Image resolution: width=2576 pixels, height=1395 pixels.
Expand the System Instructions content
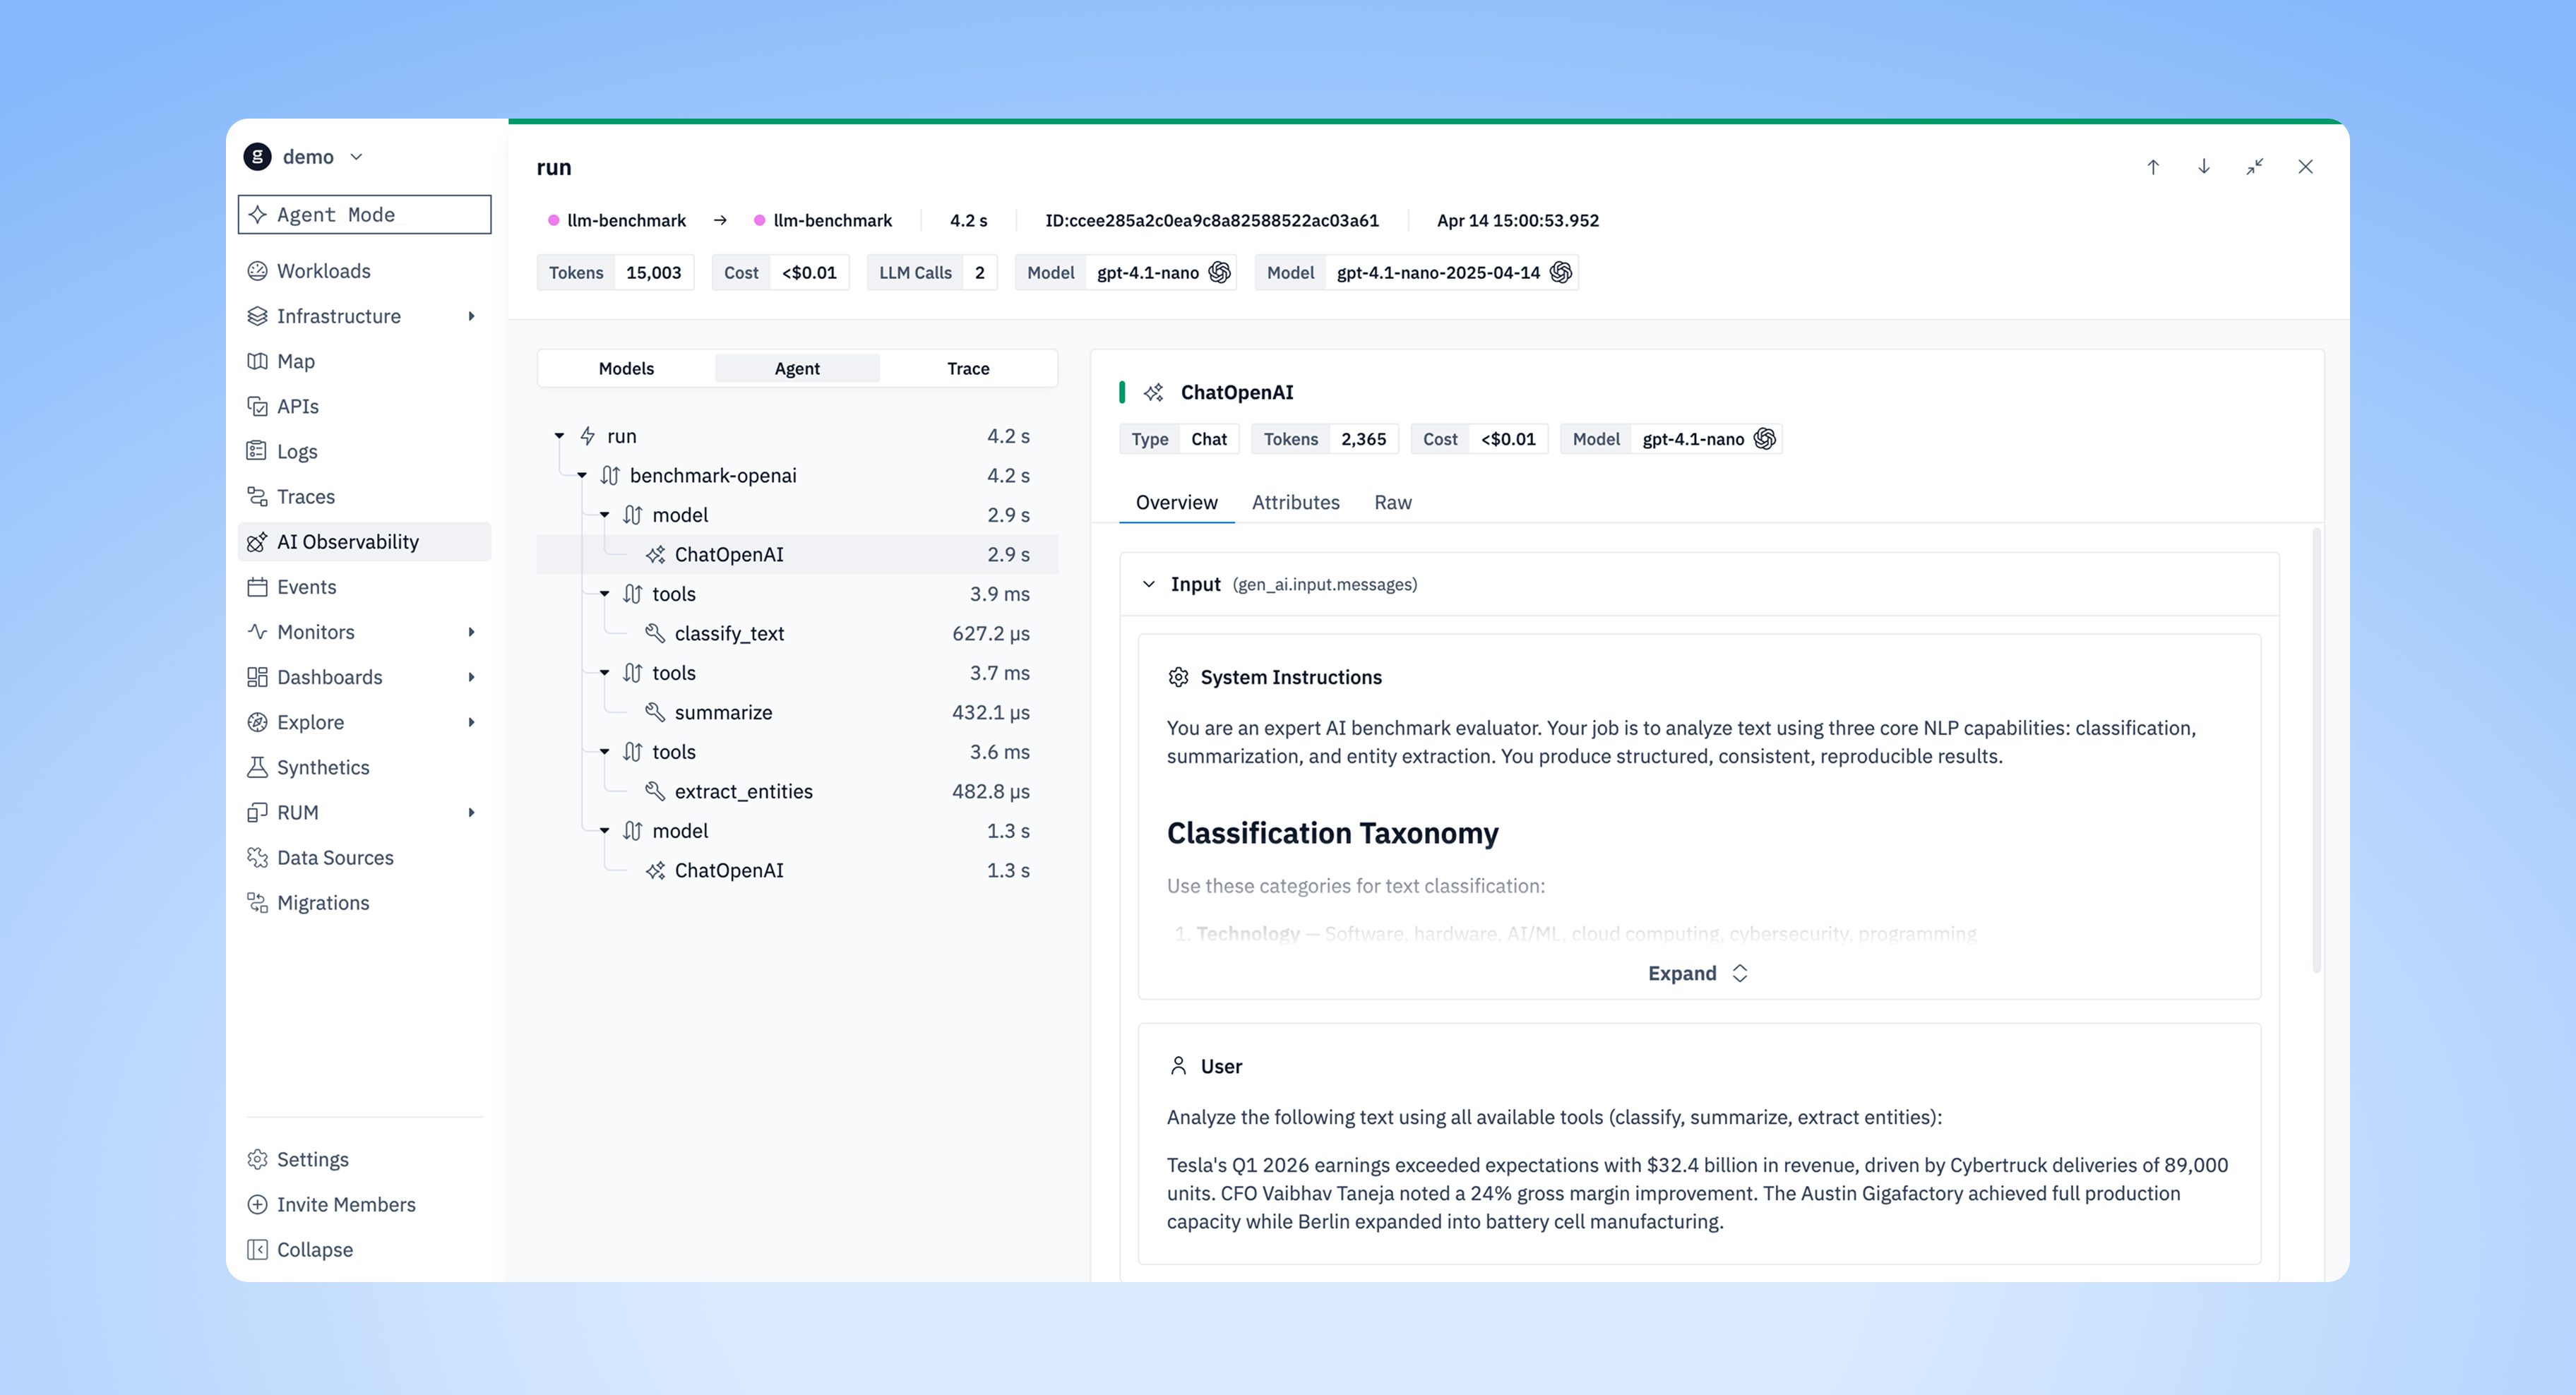click(1697, 973)
